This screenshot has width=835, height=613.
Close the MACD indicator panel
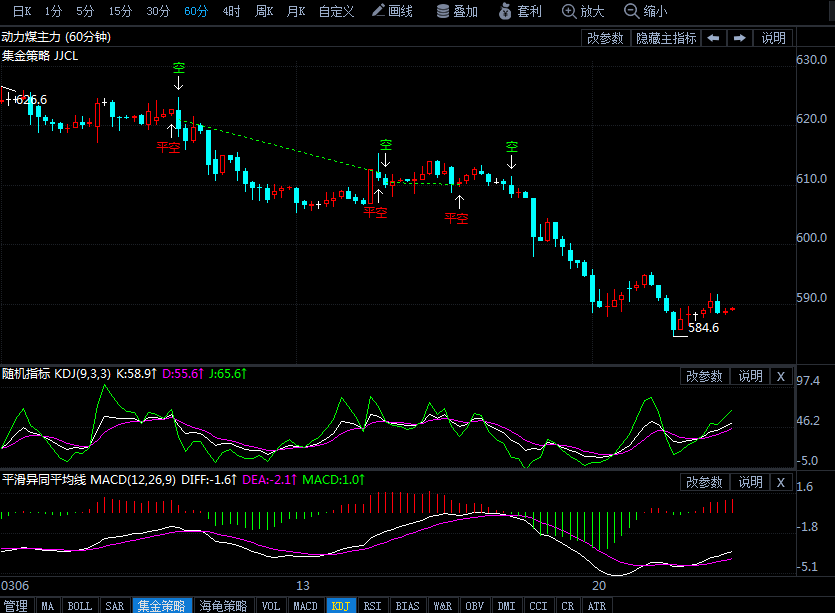coord(781,483)
